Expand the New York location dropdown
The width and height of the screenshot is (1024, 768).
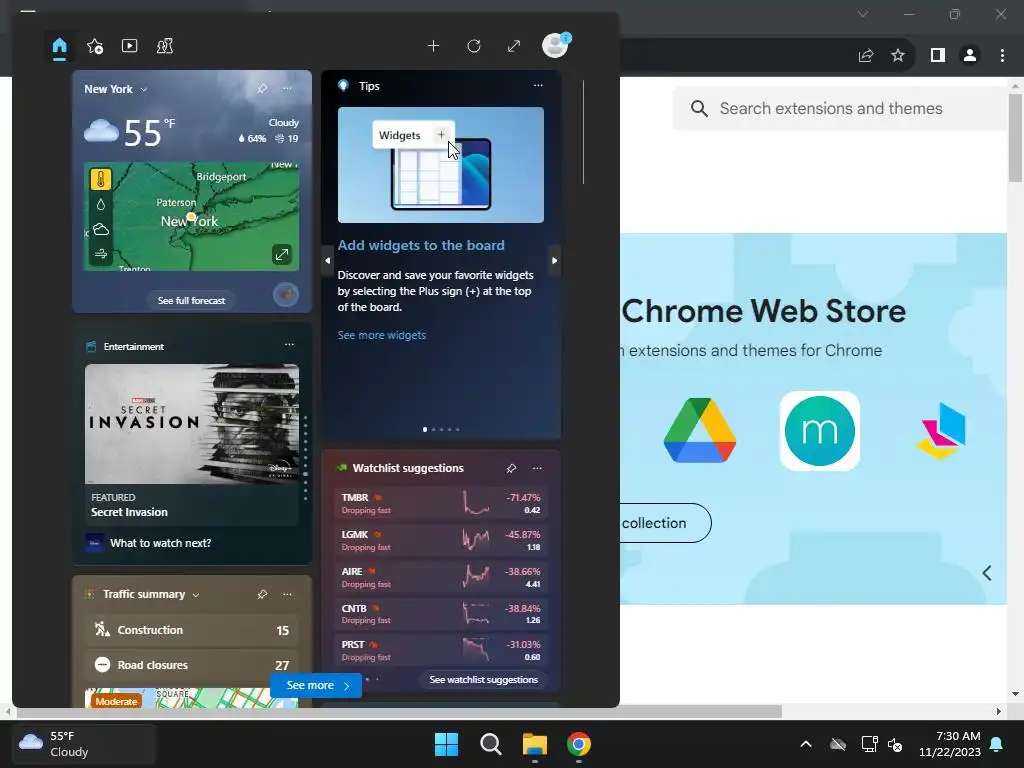144,89
